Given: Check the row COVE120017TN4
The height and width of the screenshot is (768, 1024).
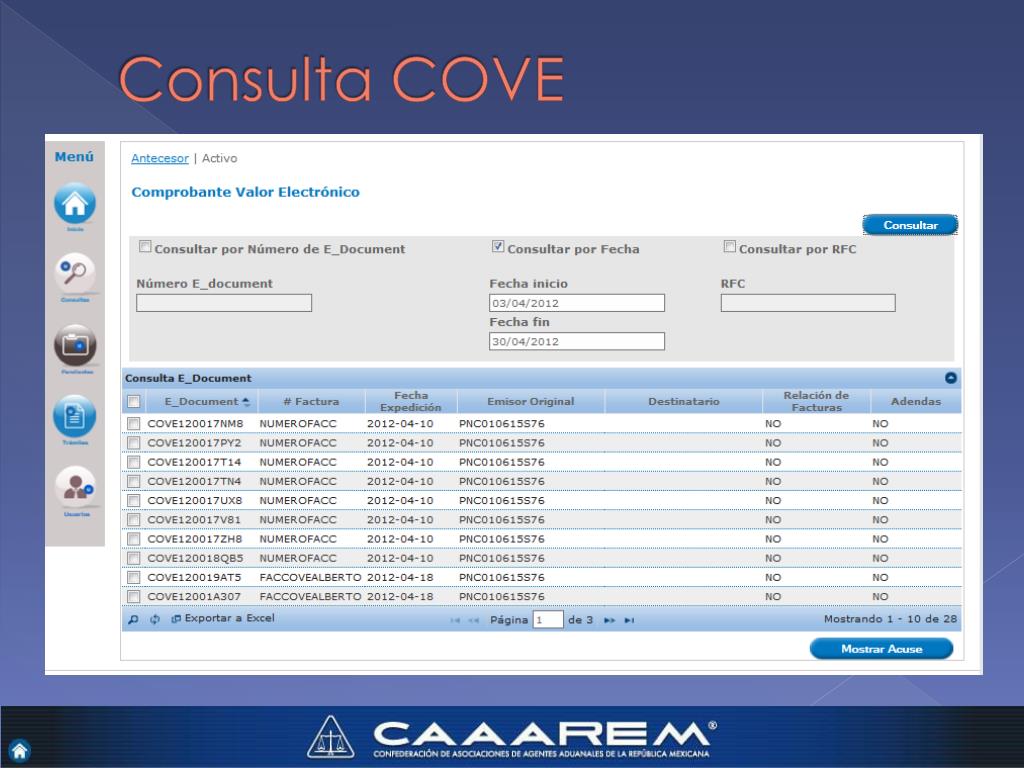Looking at the screenshot, I should point(133,481).
